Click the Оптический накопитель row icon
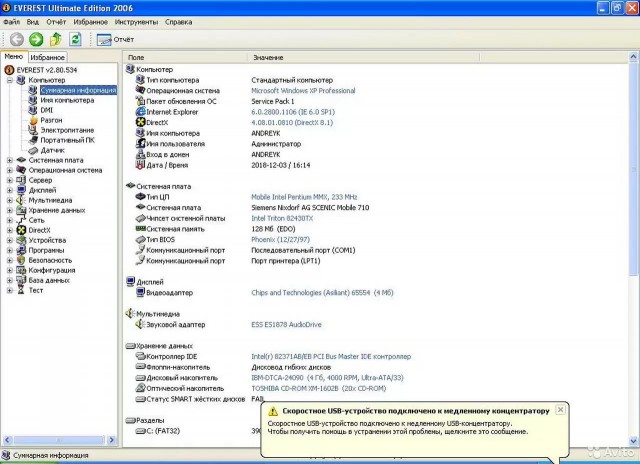 140,388
